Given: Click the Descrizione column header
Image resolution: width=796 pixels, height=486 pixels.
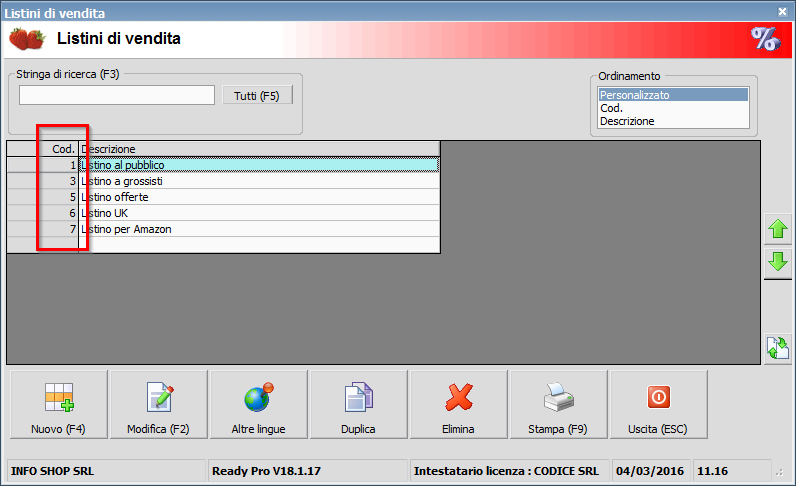Looking at the screenshot, I should (259, 149).
